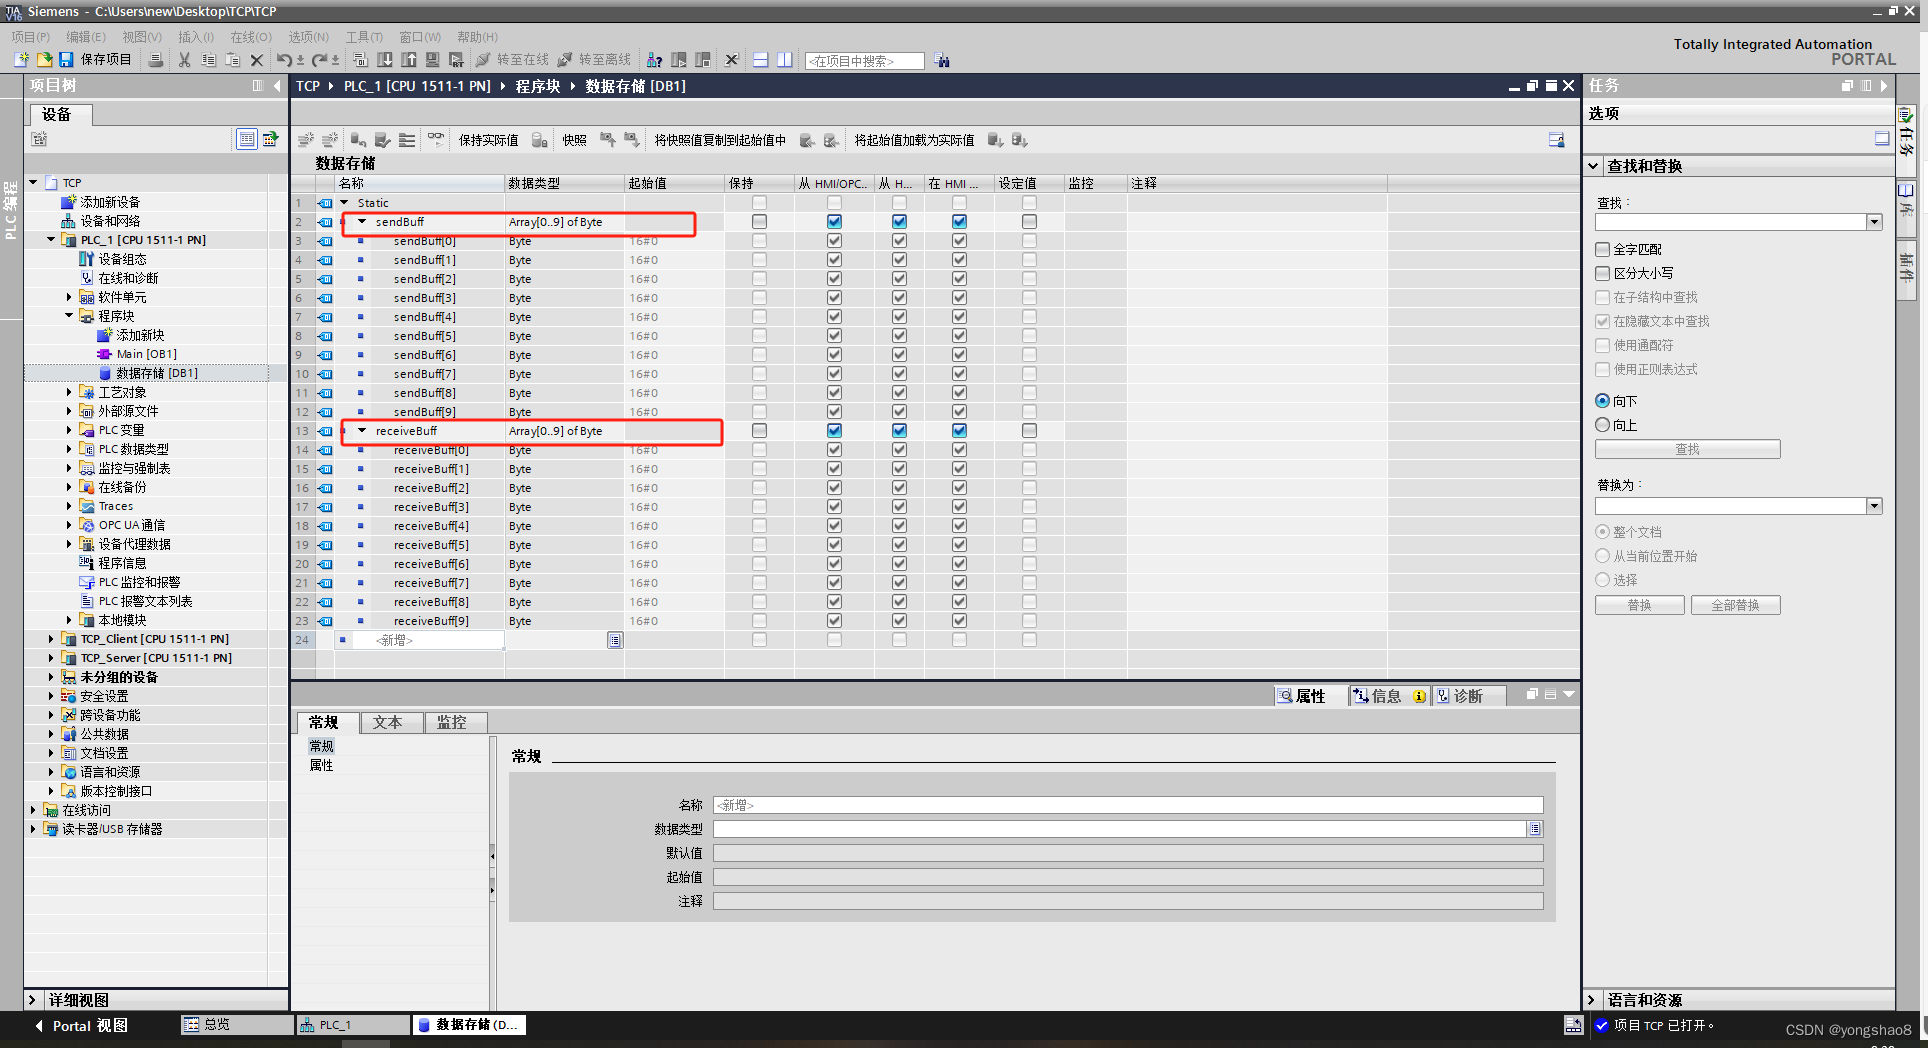
Task: Toggle 保持 checkbox for sendBuff
Action: pyautogui.click(x=759, y=222)
